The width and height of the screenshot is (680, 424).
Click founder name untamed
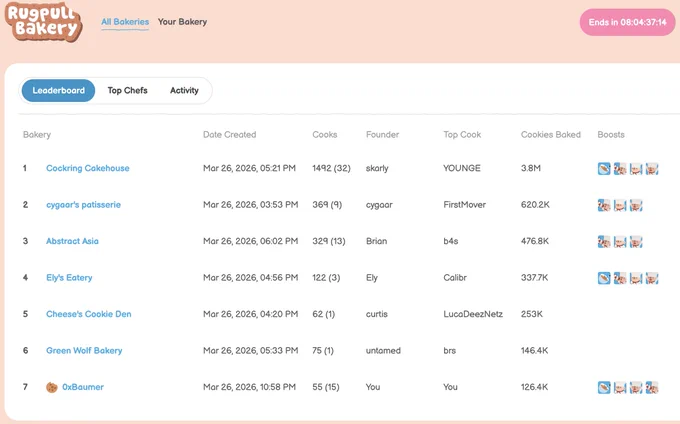[x=383, y=350]
